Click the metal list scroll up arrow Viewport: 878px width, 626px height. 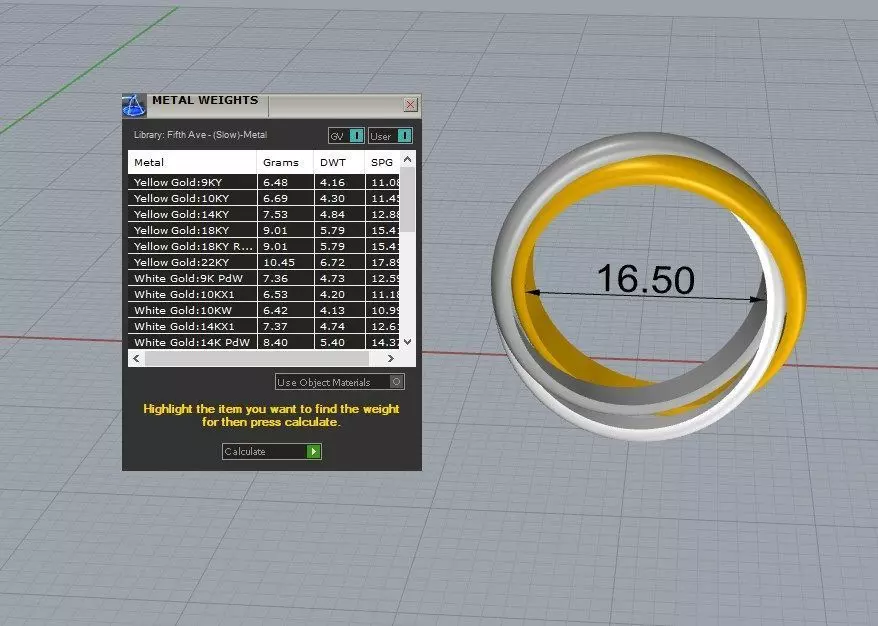click(408, 160)
